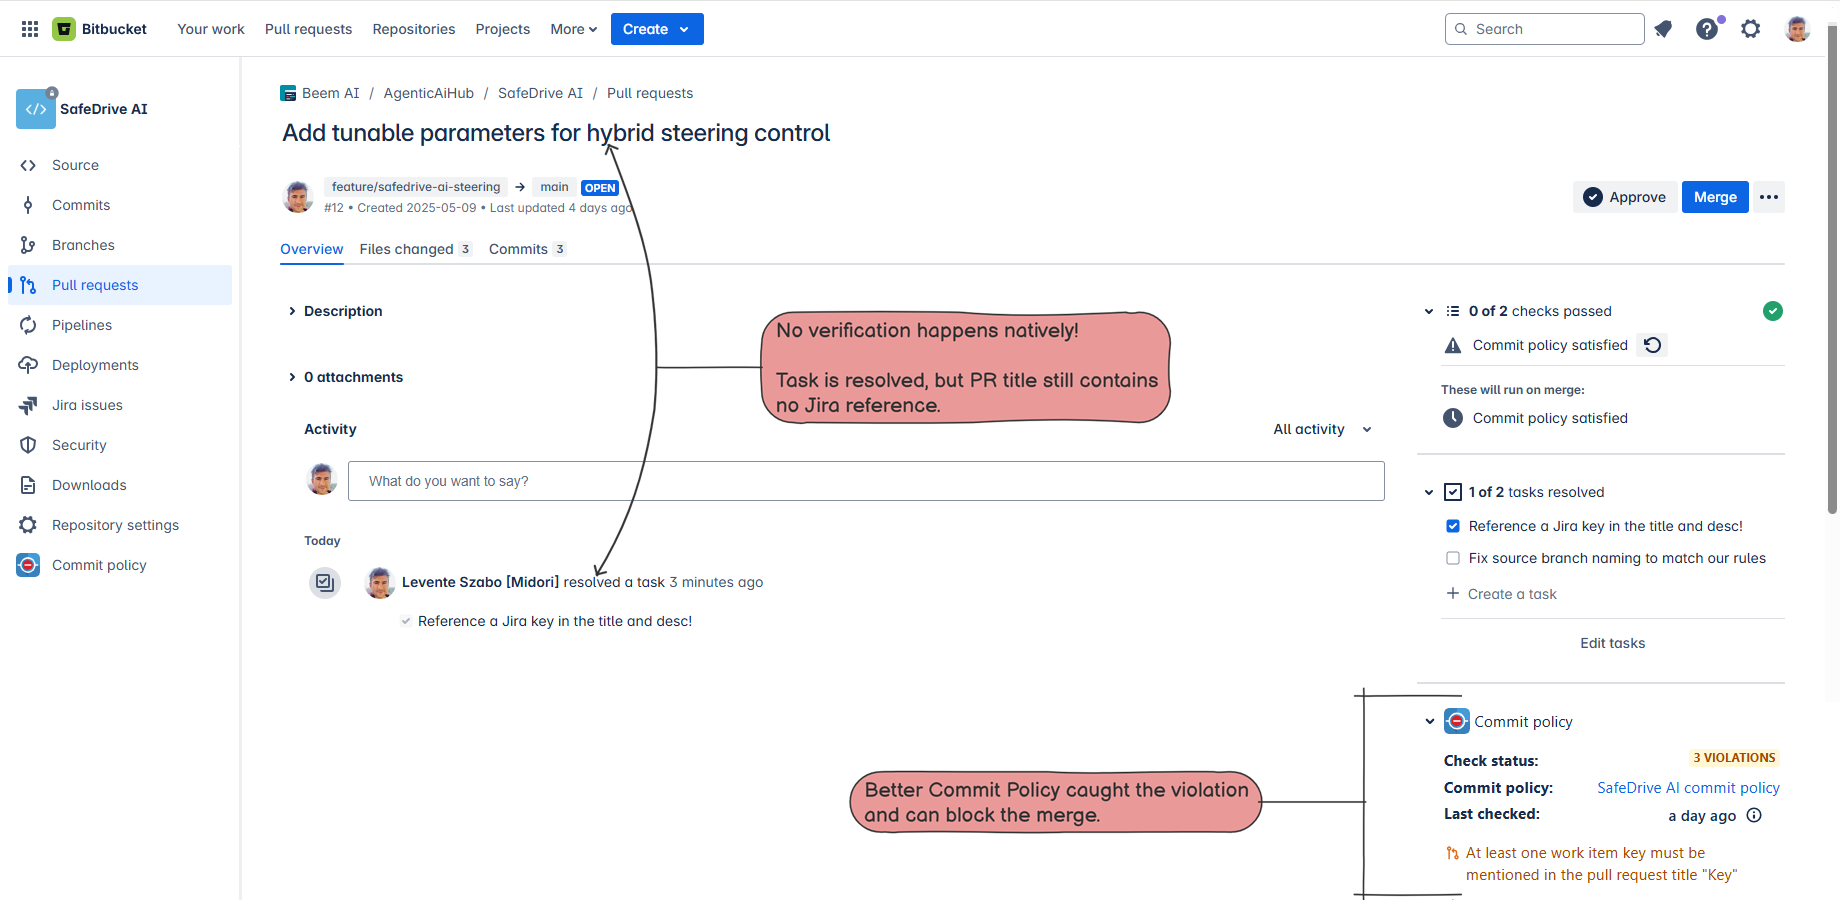
Task: Click the Commit policy panel logo icon
Action: pos(1457,721)
